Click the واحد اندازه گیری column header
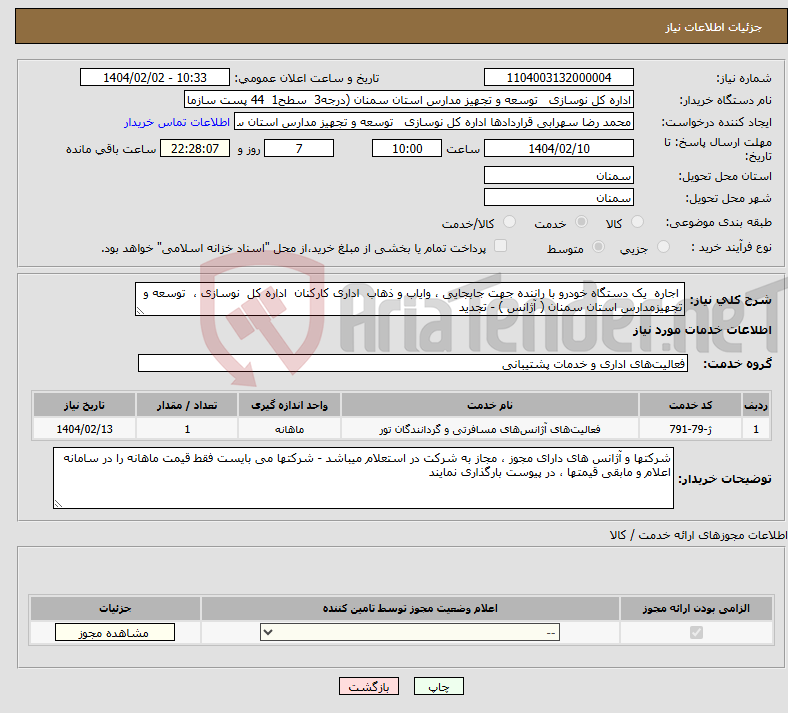788x713 pixels. point(289,405)
